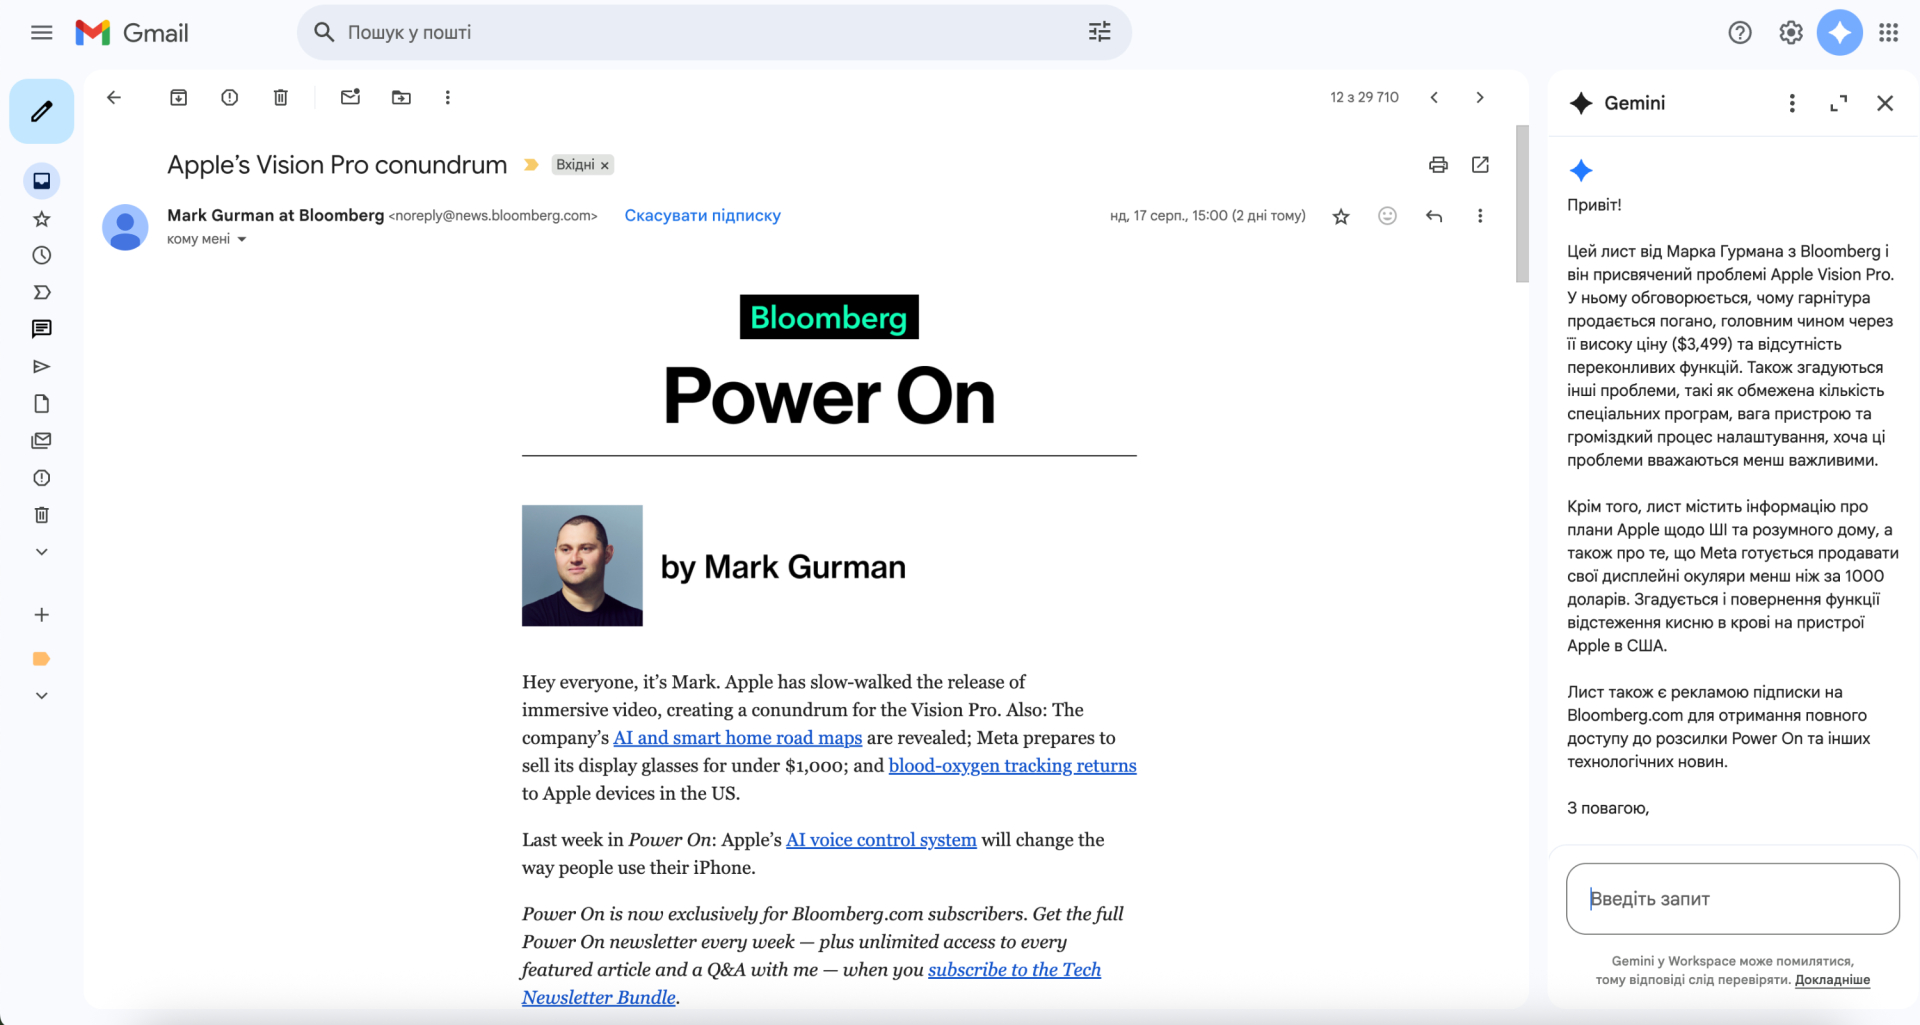
Task: Star the Apple's Vision Pro conundrum email
Action: 1341,216
